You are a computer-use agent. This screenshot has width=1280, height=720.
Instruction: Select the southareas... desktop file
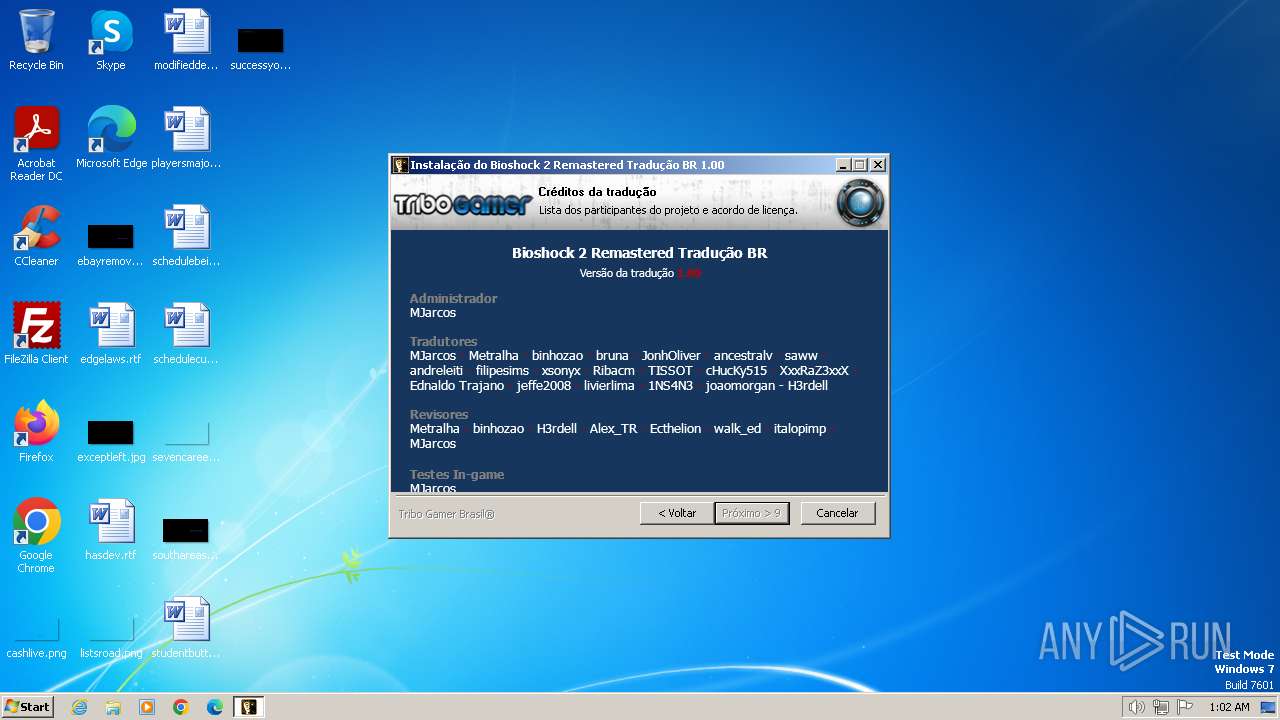pyautogui.click(x=186, y=539)
